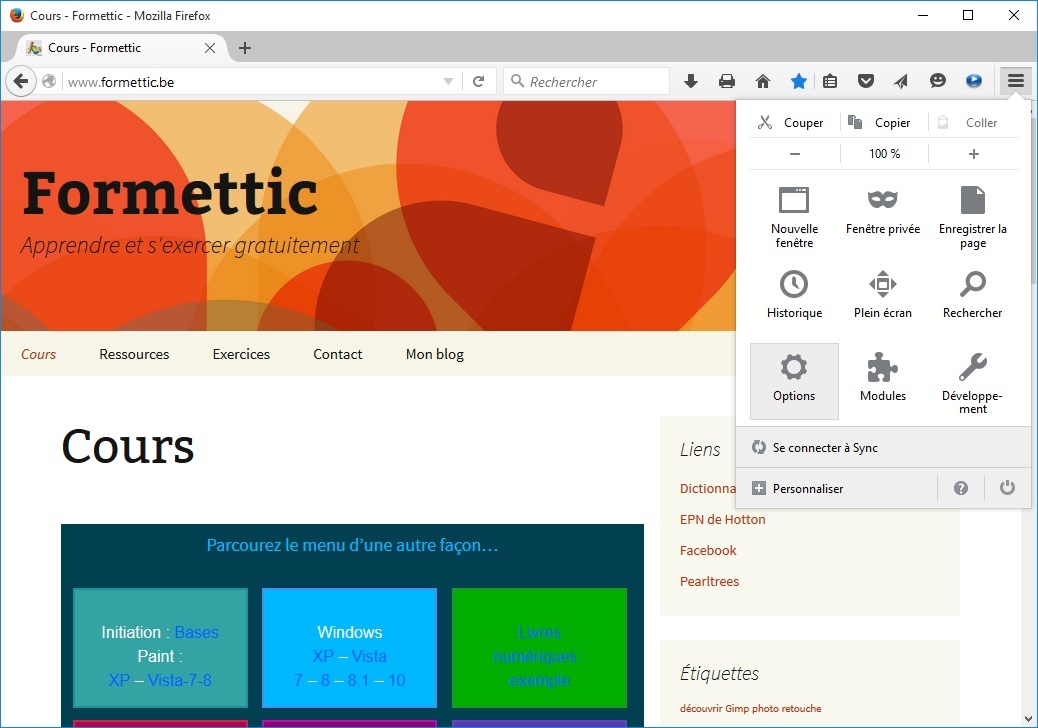Close the hamburger menu button

pos(1015,81)
